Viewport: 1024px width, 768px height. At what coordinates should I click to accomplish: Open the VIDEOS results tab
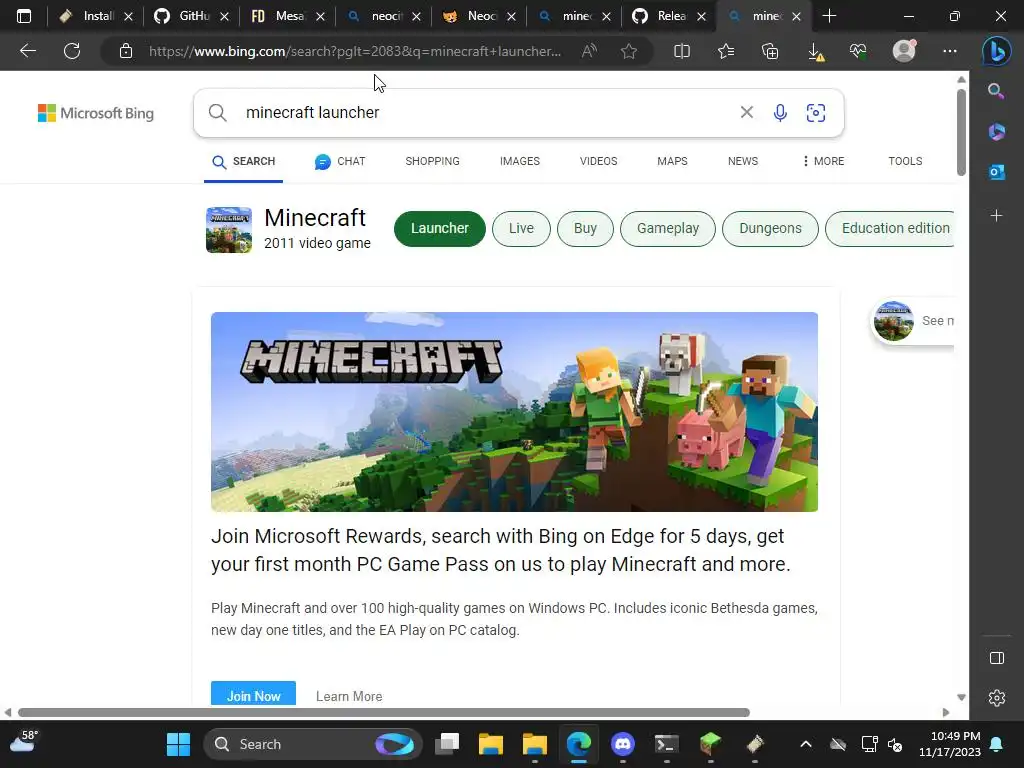click(598, 161)
